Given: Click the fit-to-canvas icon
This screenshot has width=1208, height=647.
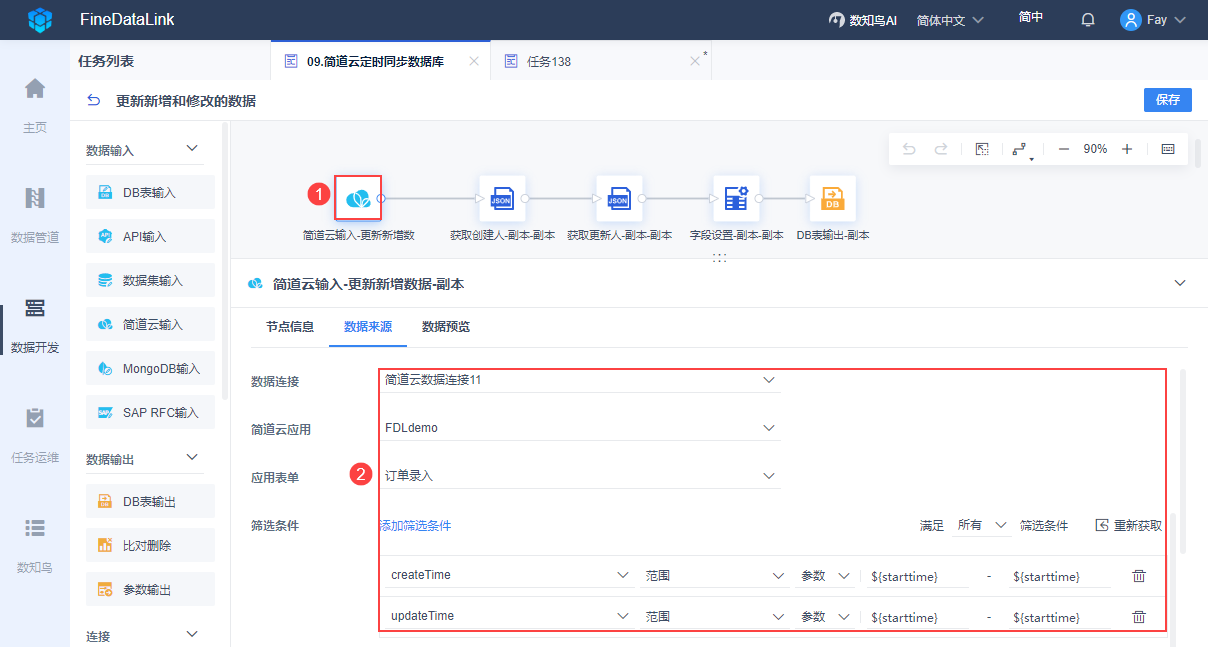Looking at the screenshot, I should [x=982, y=149].
